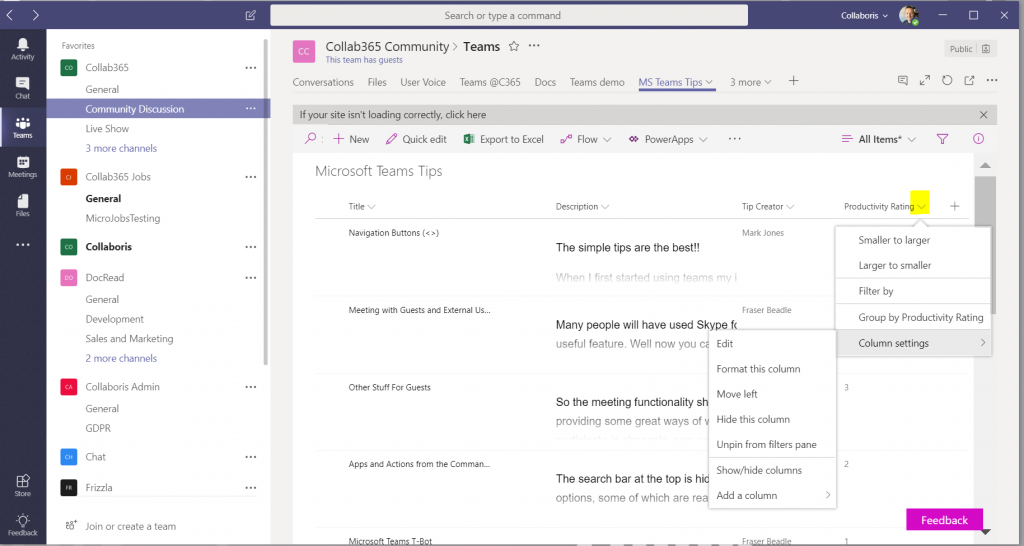Click New to add list item
1024x546 pixels.
click(351, 139)
